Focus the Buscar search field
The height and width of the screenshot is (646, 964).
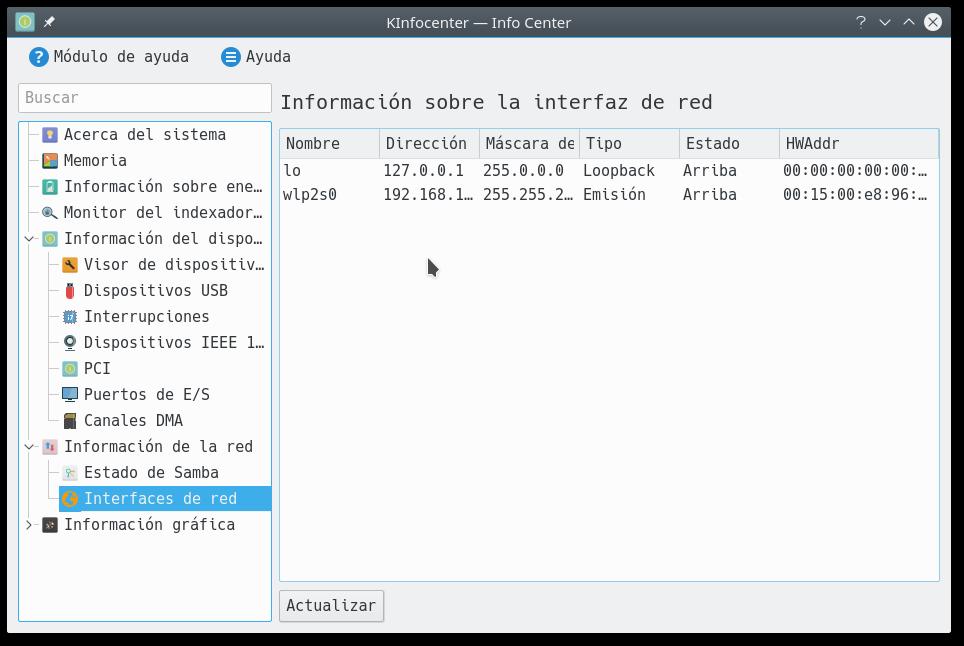[x=145, y=98]
